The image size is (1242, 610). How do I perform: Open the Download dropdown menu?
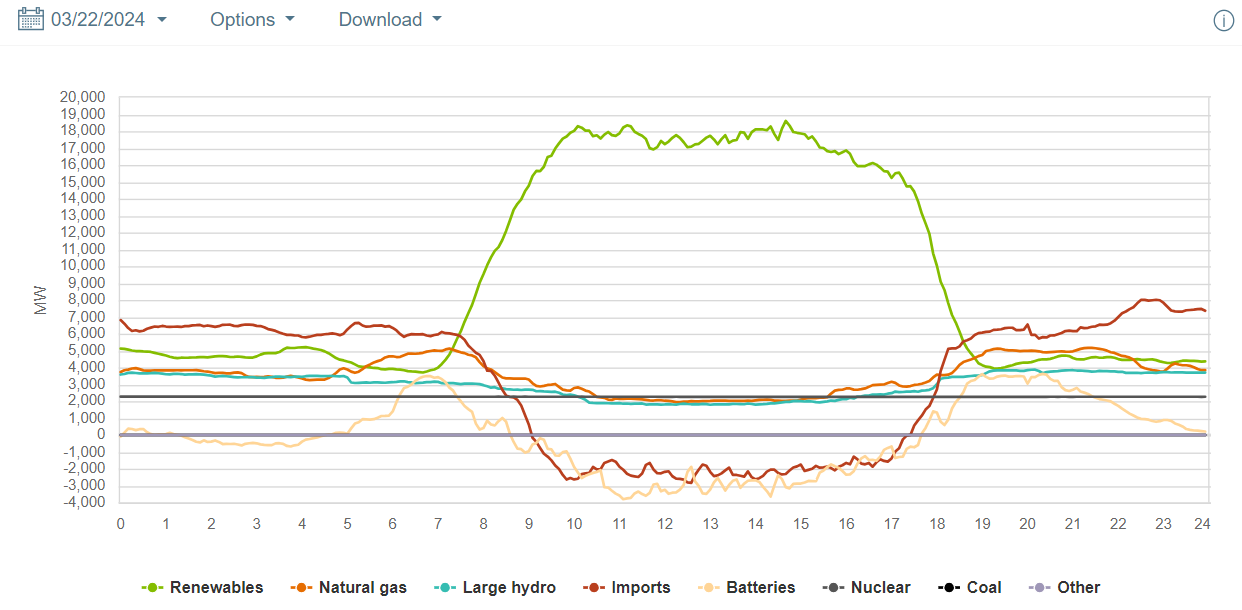(x=390, y=20)
